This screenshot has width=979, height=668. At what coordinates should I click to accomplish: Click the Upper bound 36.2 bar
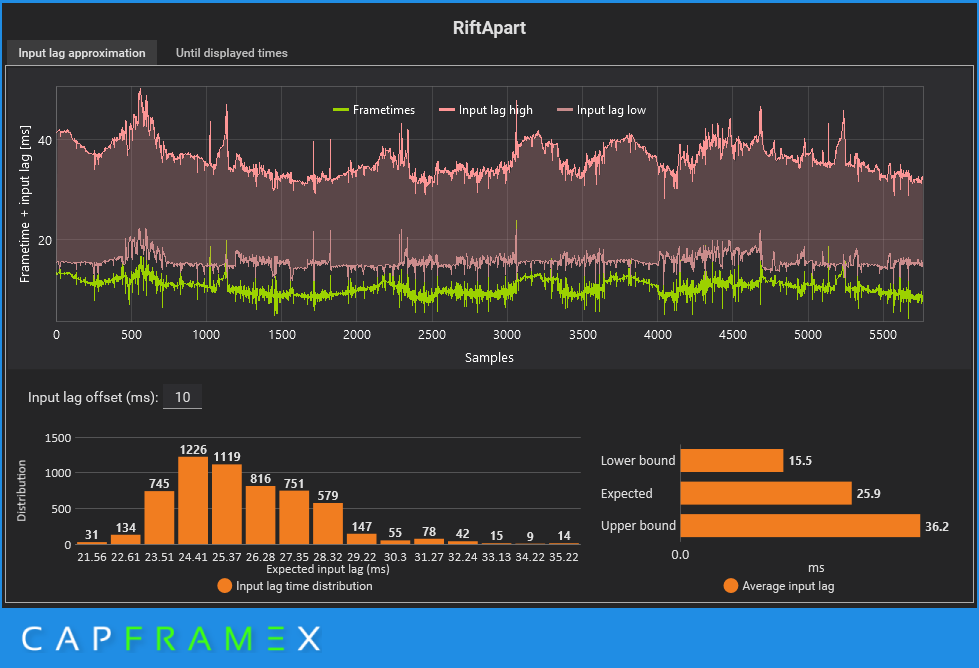(799, 525)
